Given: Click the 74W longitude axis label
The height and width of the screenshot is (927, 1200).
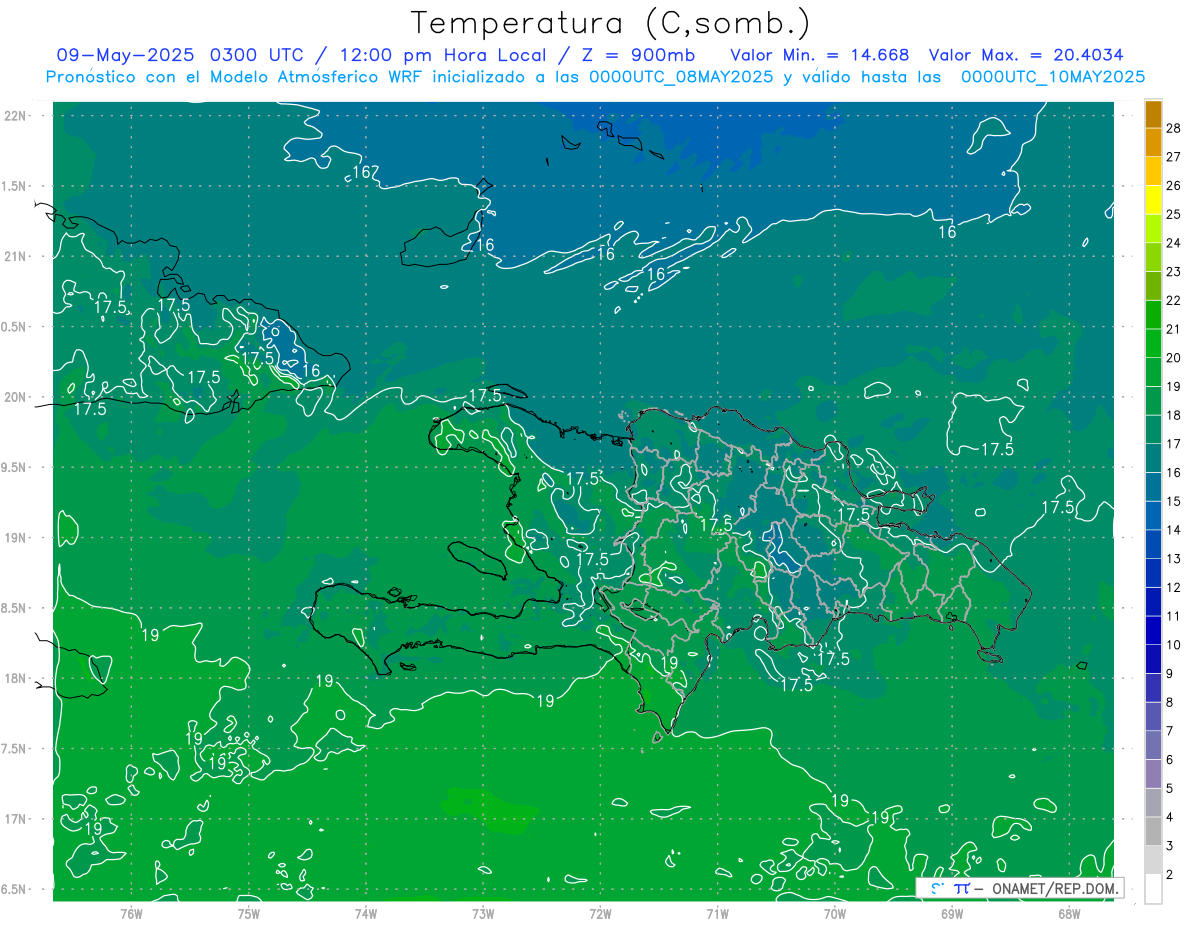Looking at the screenshot, I should pos(366,914).
